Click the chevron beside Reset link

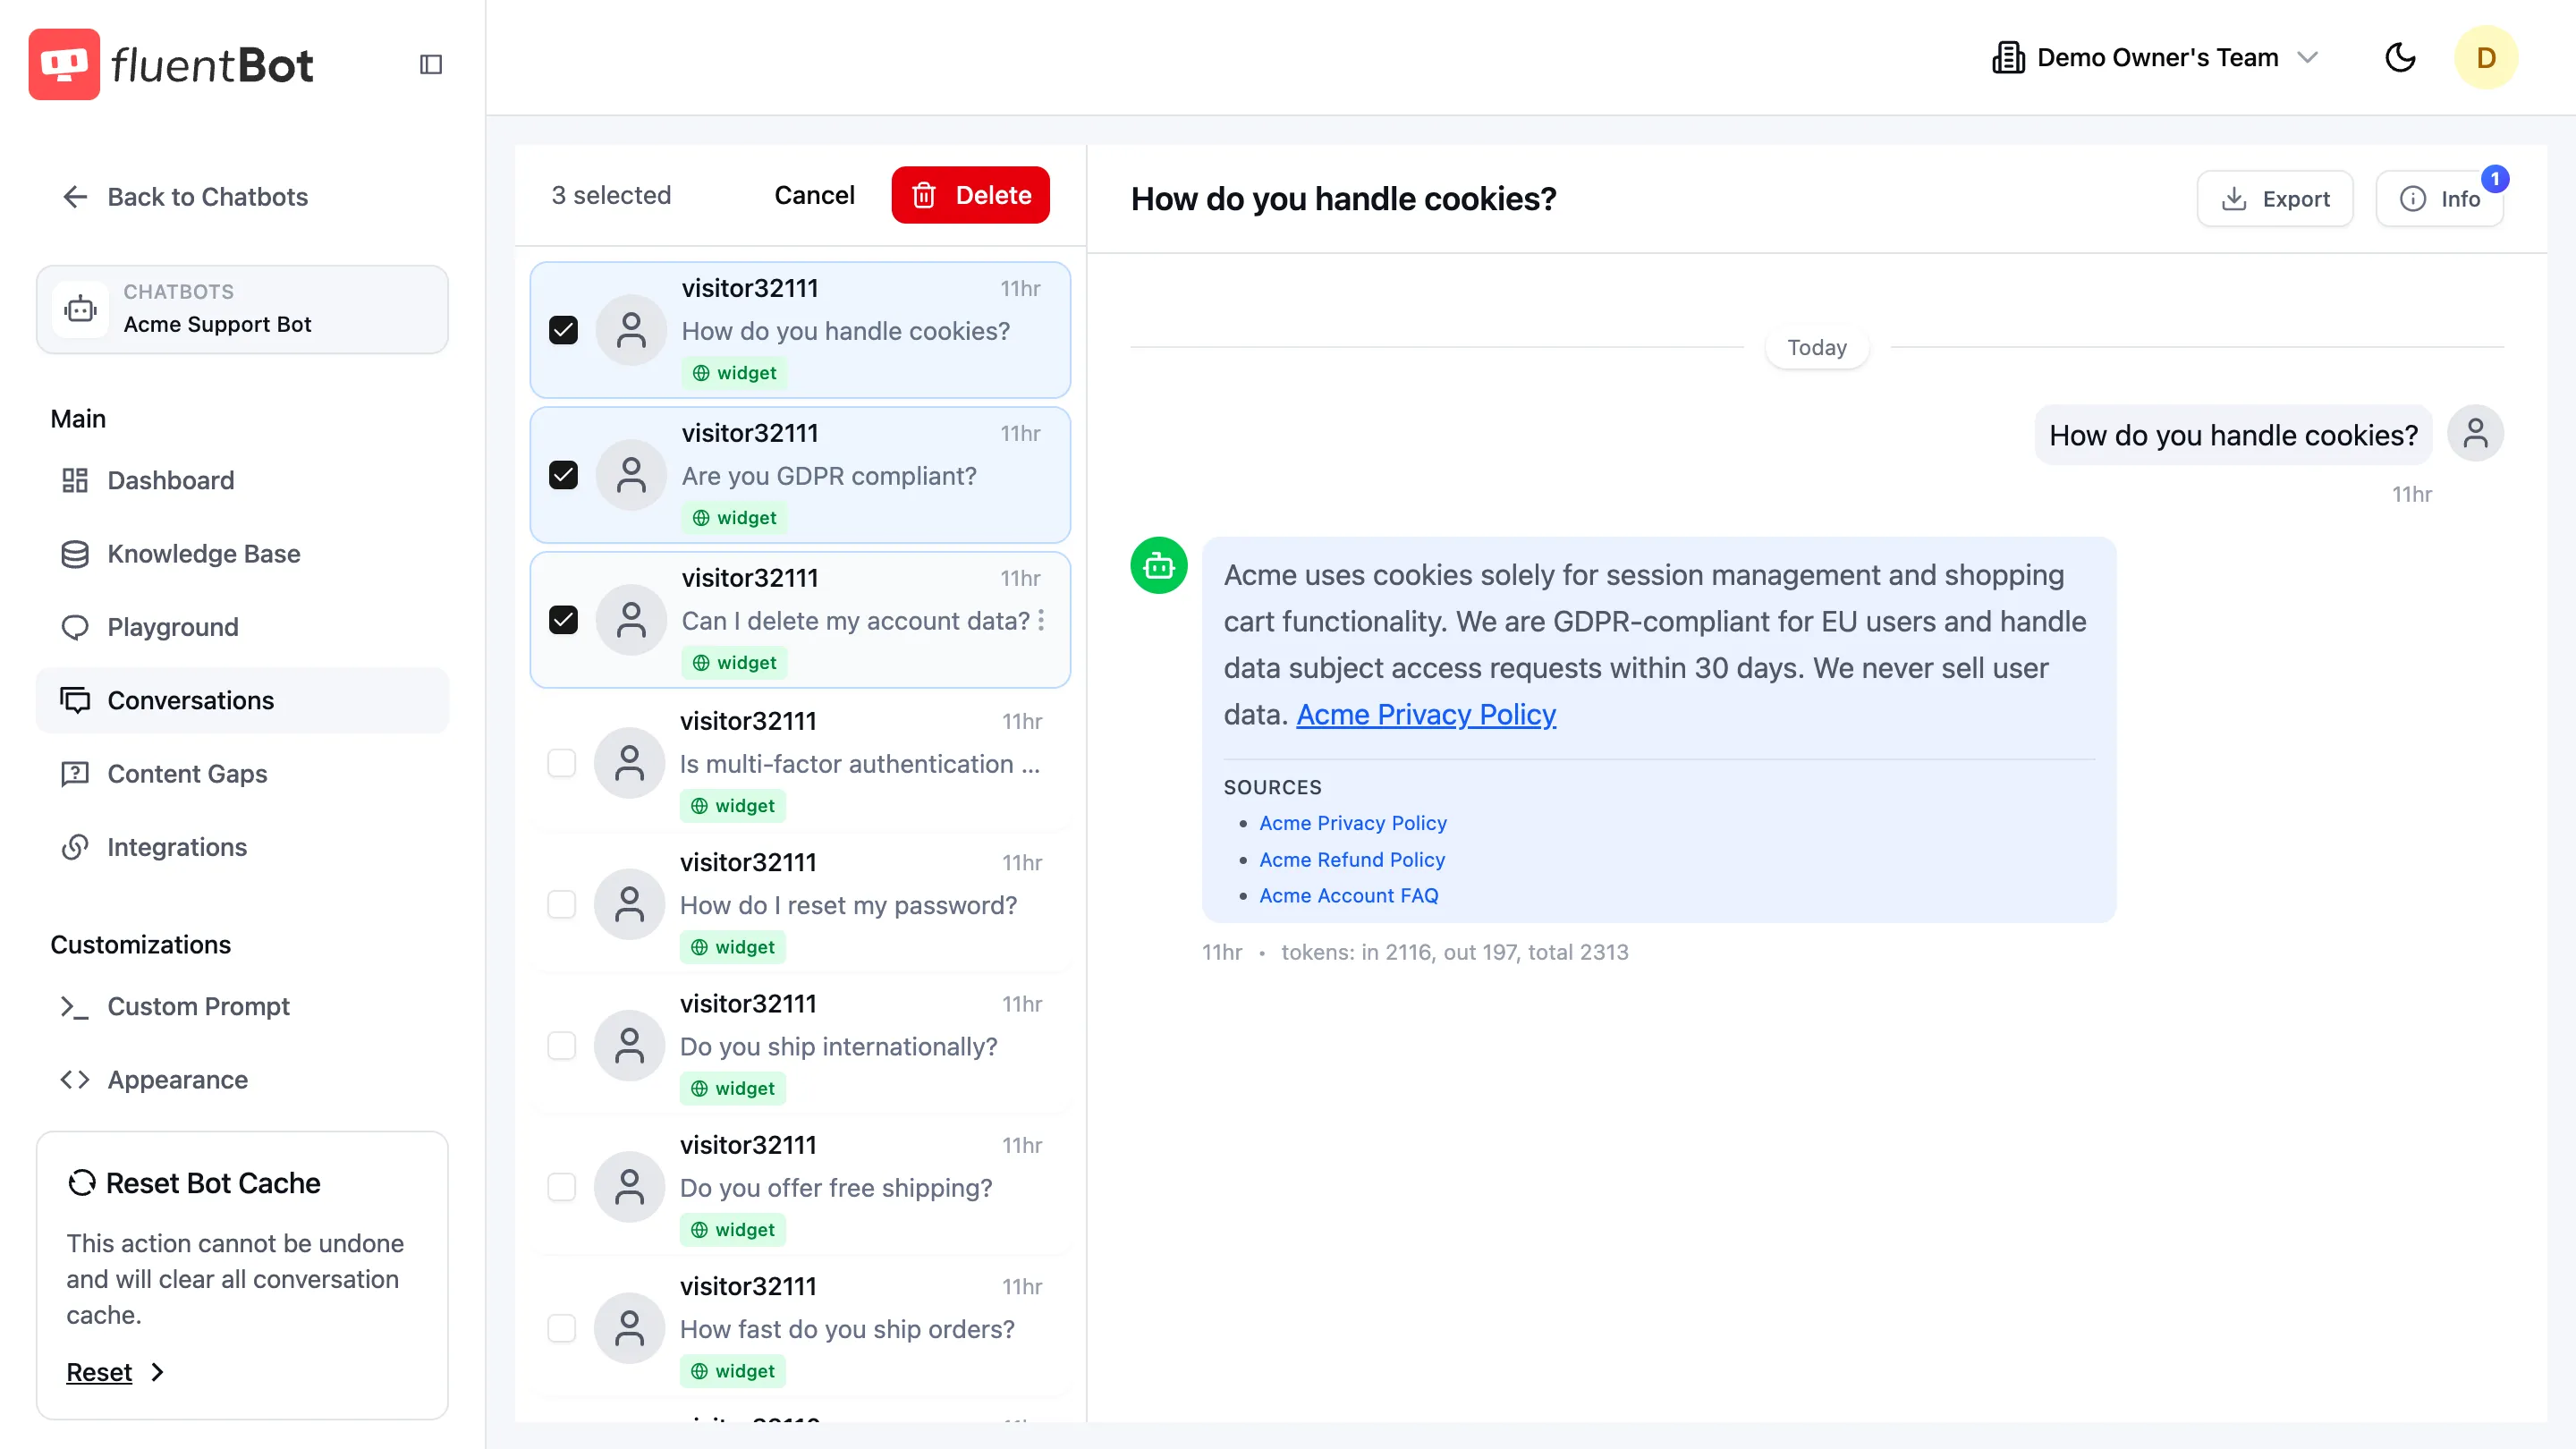(x=157, y=1372)
